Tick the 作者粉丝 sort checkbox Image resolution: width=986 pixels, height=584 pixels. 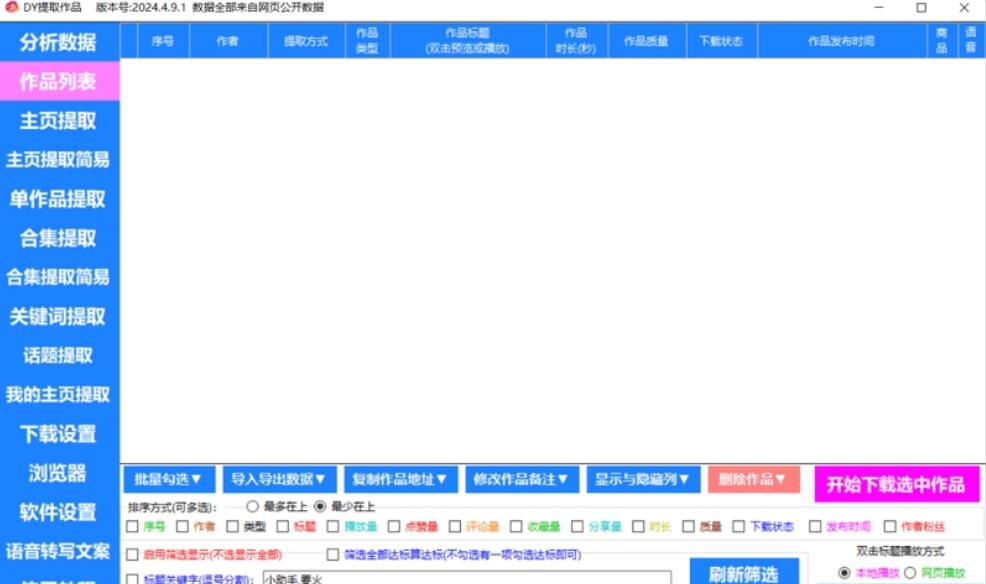(x=890, y=526)
